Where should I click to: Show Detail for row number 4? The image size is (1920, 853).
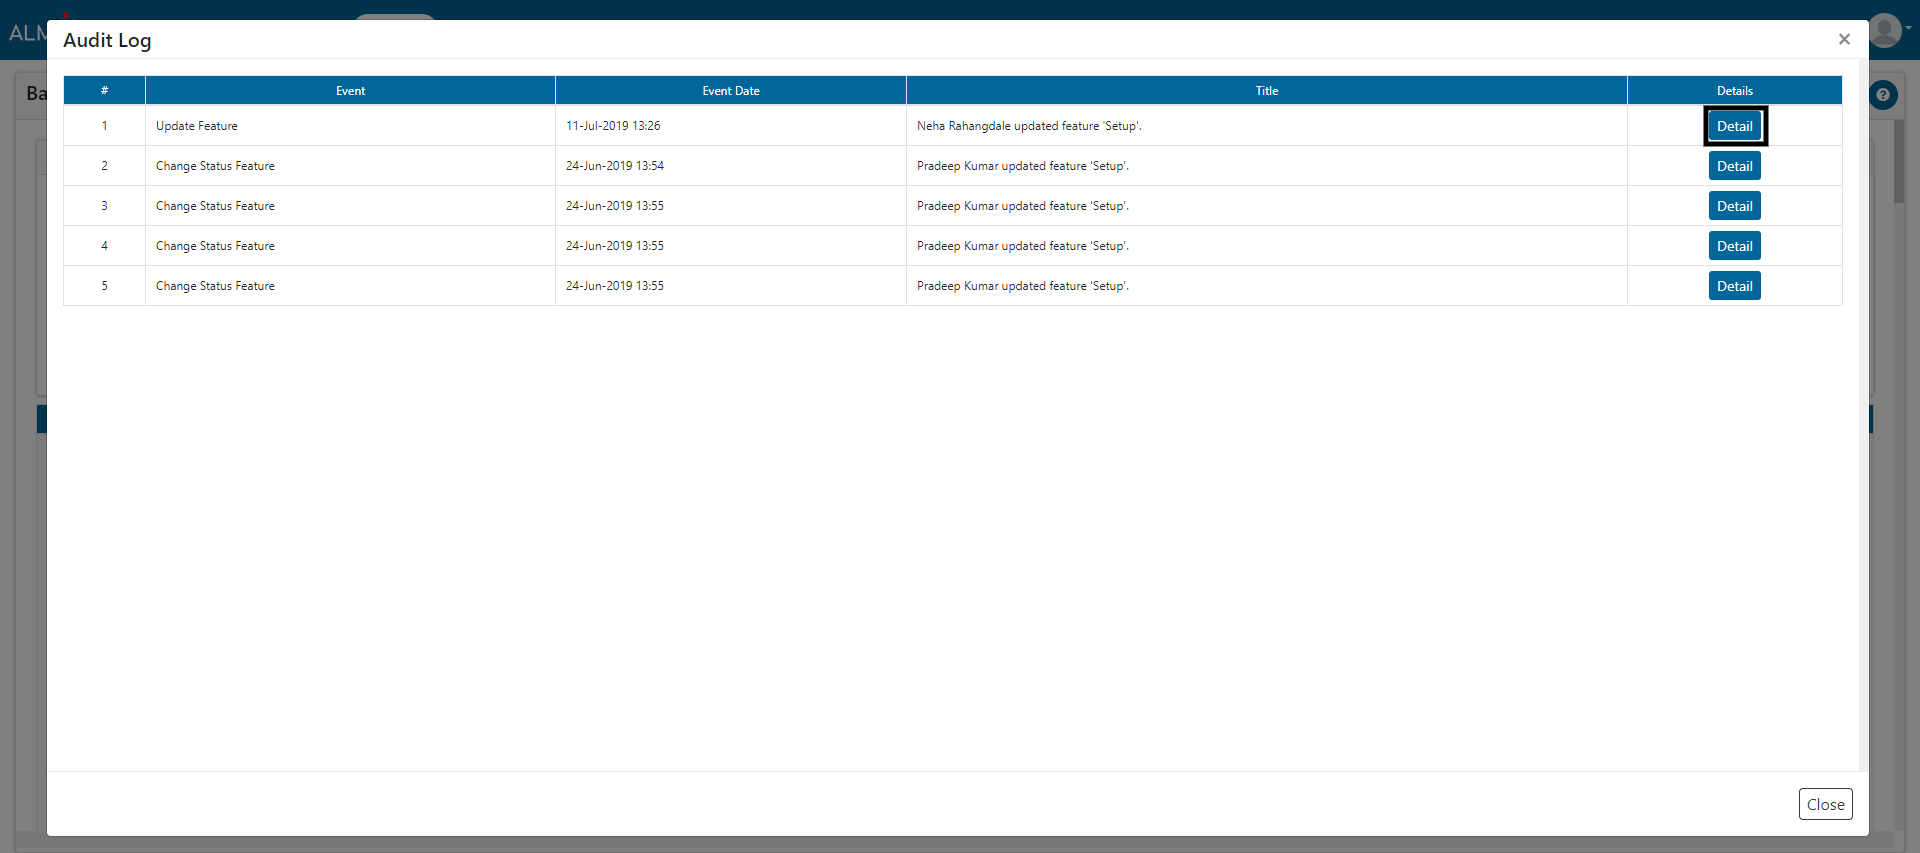[1734, 246]
